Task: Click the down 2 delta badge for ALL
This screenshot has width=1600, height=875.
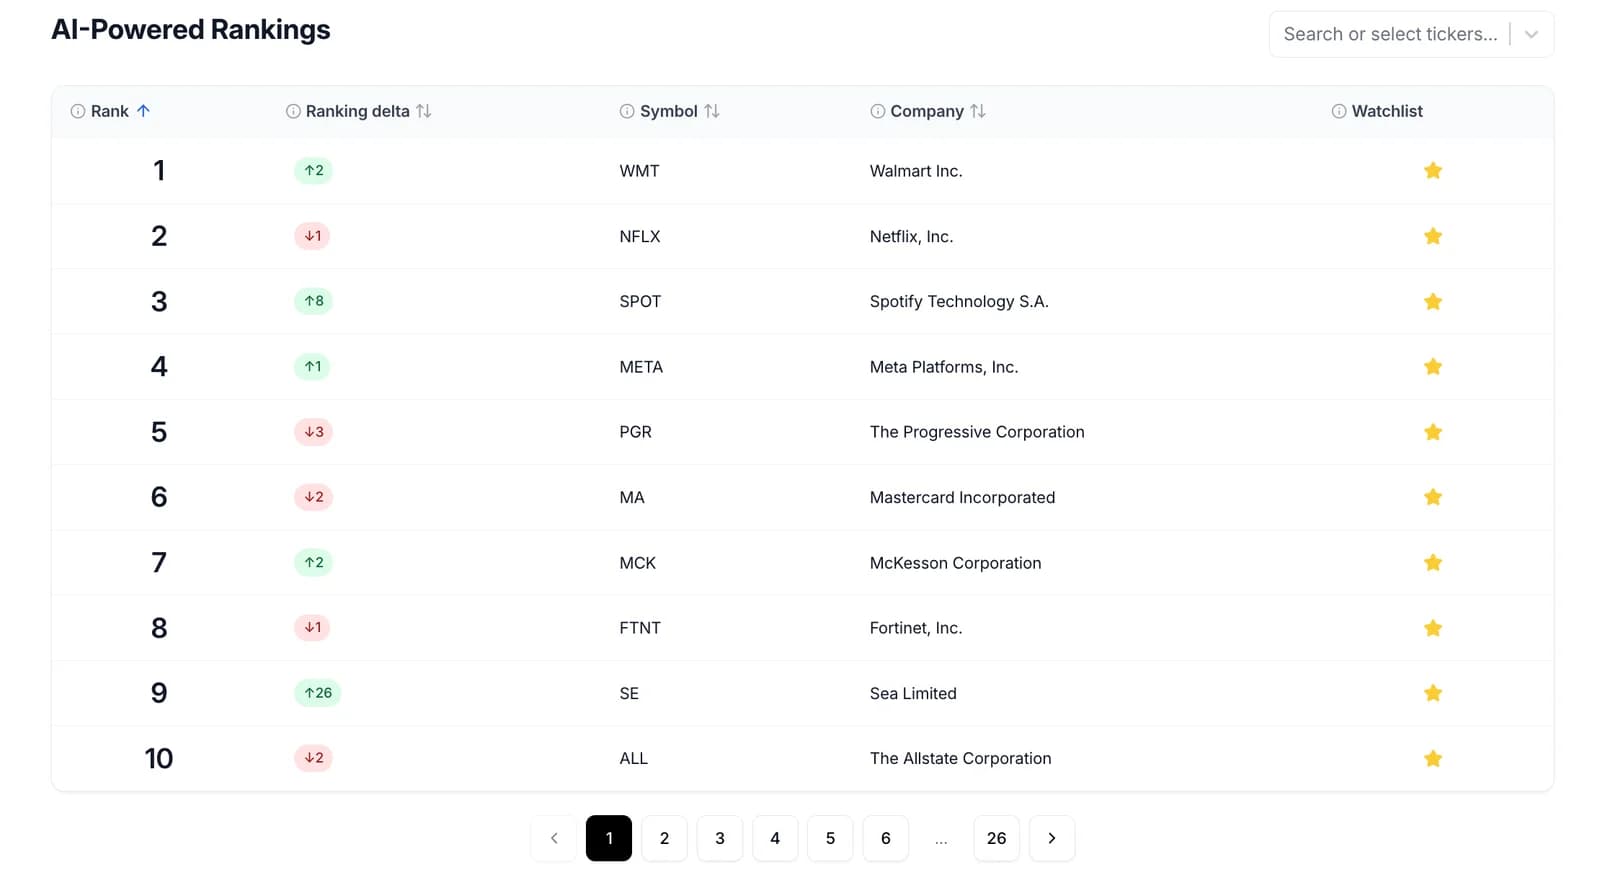Action: (314, 758)
